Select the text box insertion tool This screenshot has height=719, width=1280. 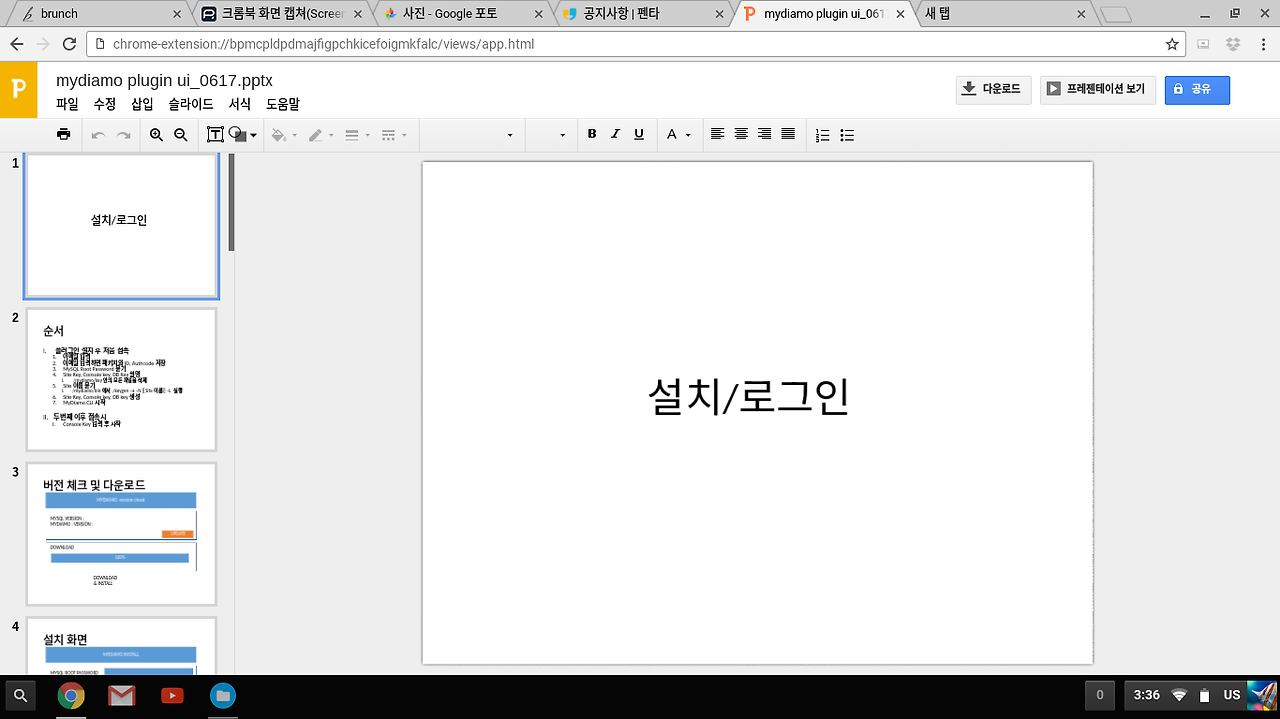(214, 134)
